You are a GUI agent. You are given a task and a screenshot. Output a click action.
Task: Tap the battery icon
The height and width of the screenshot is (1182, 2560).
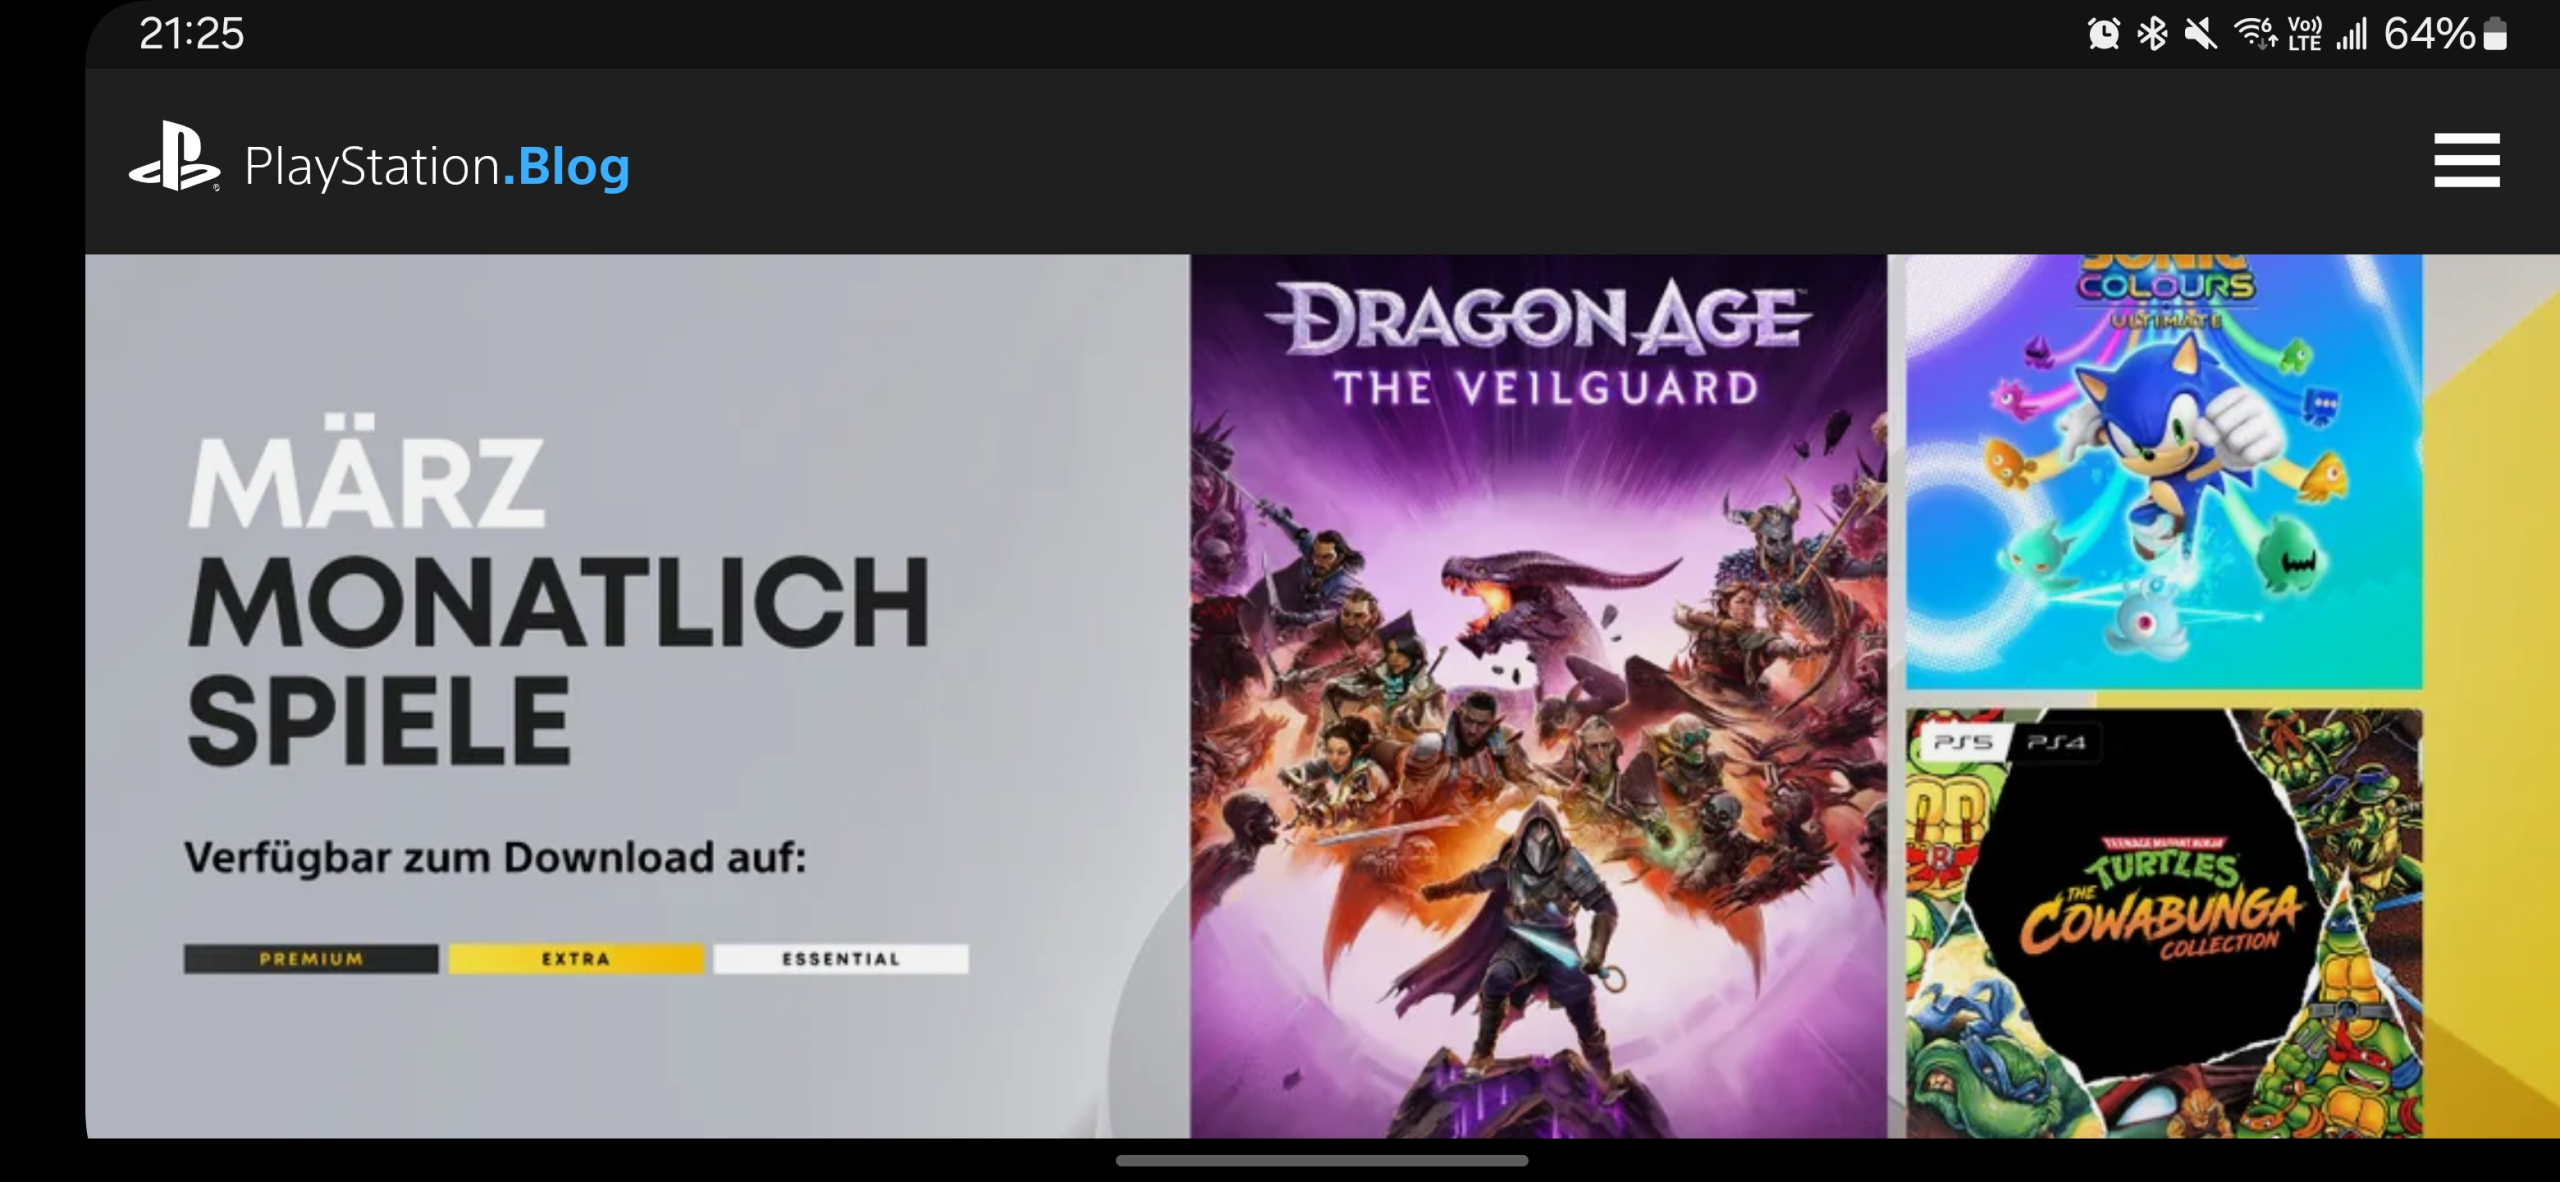(2495, 34)
